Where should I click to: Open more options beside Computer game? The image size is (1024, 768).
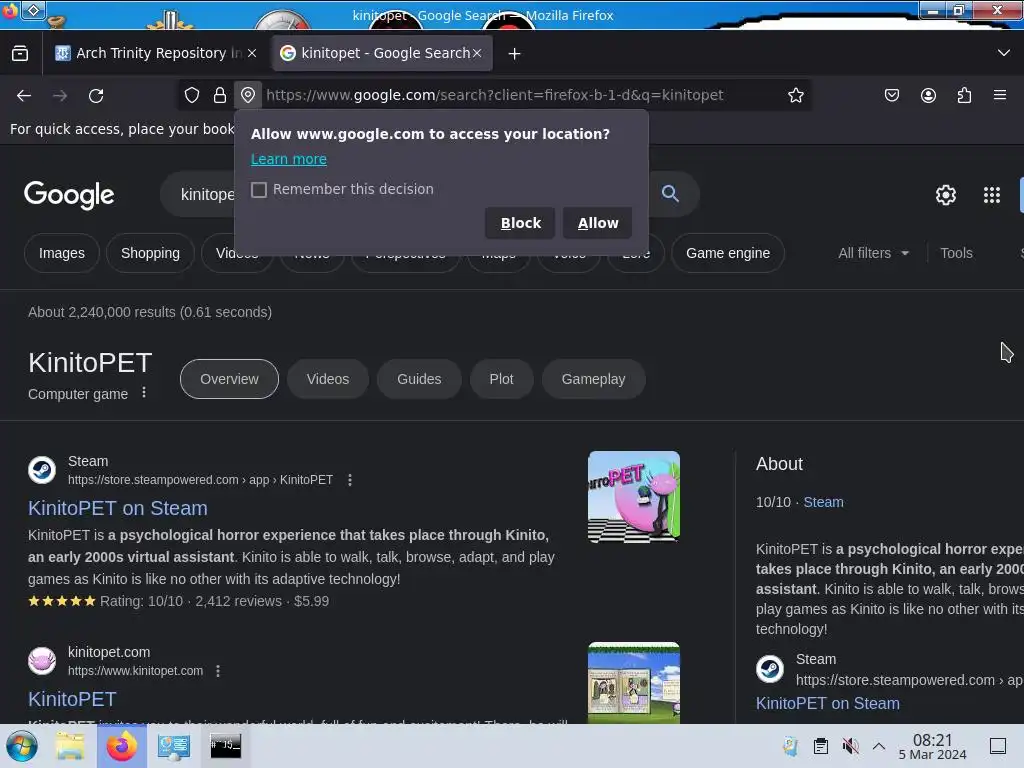144,393
